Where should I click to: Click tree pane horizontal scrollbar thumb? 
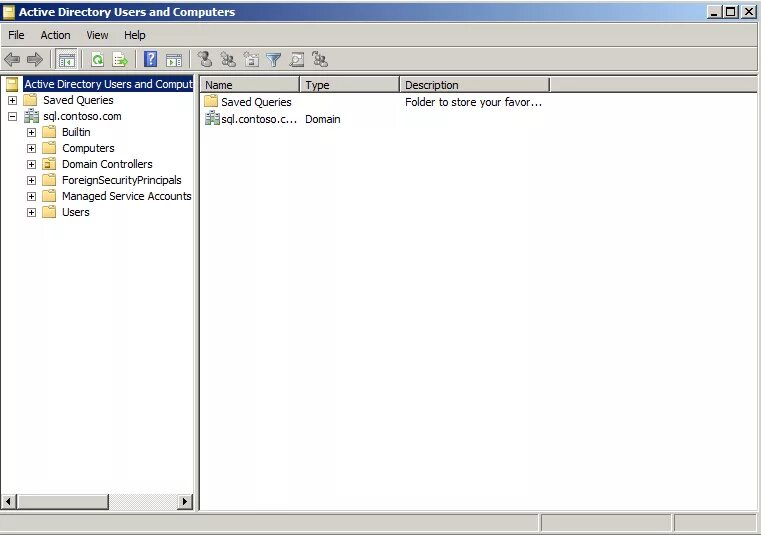tap(63, 501)
